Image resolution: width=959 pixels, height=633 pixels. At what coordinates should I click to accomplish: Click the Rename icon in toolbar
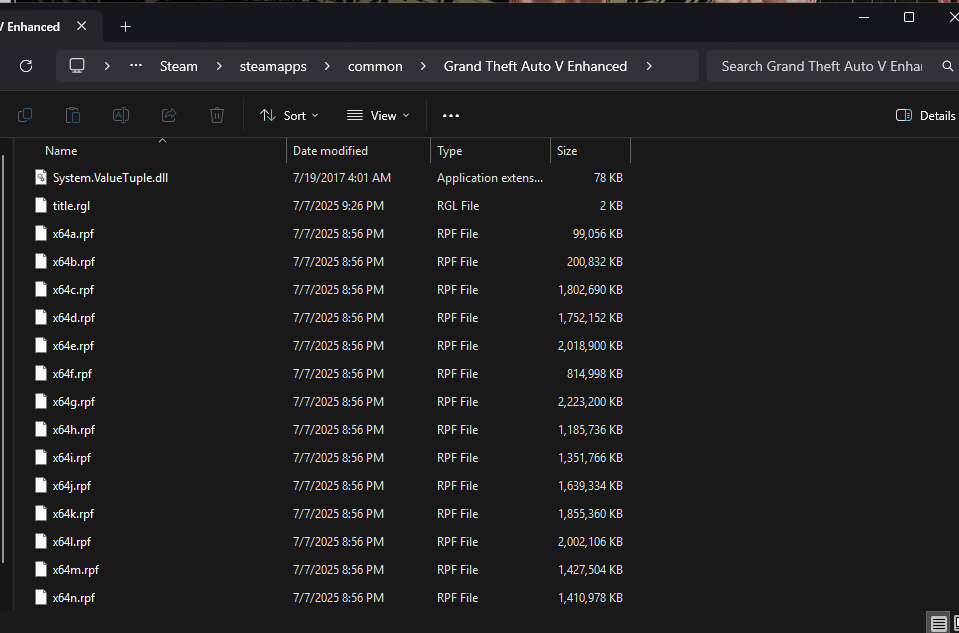[x=121, y=116]
